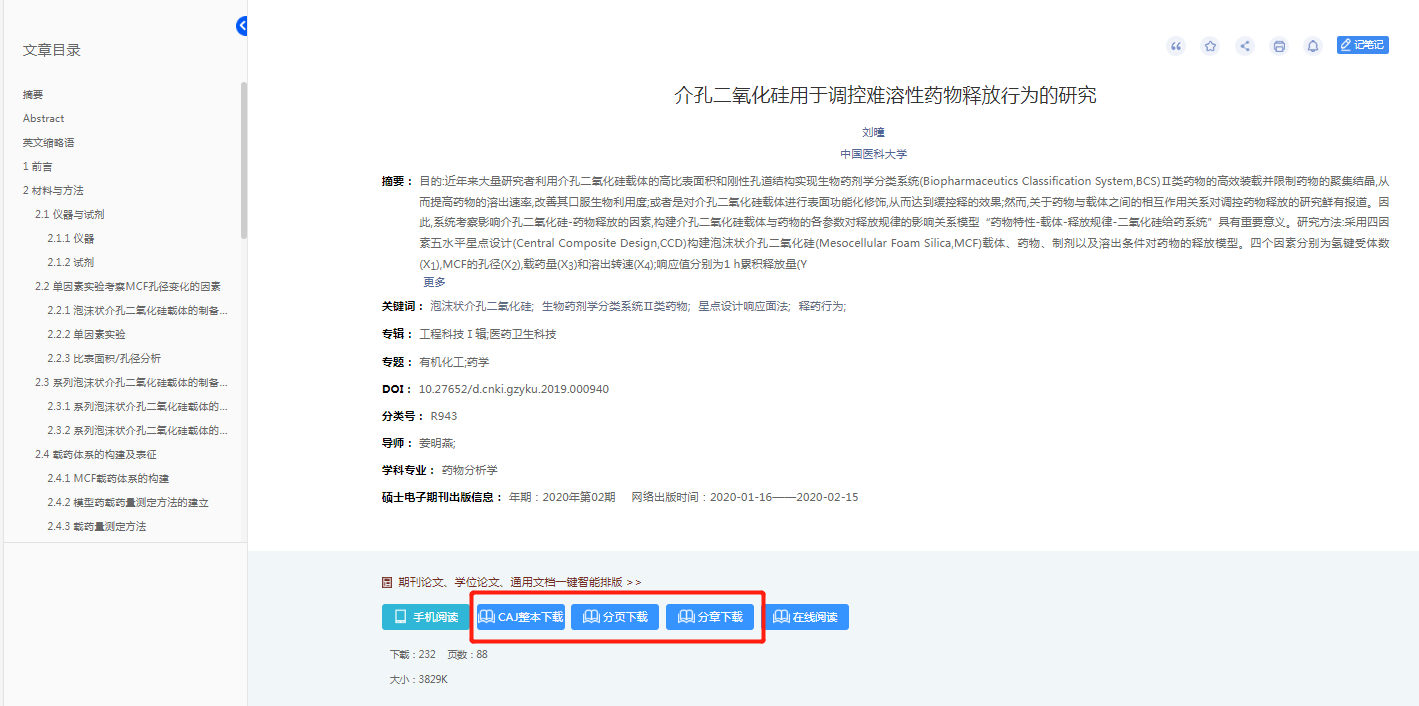
Task: Go to section 2.4.1 MCF载药体系的构建
Action: click(x=108, y=478)
